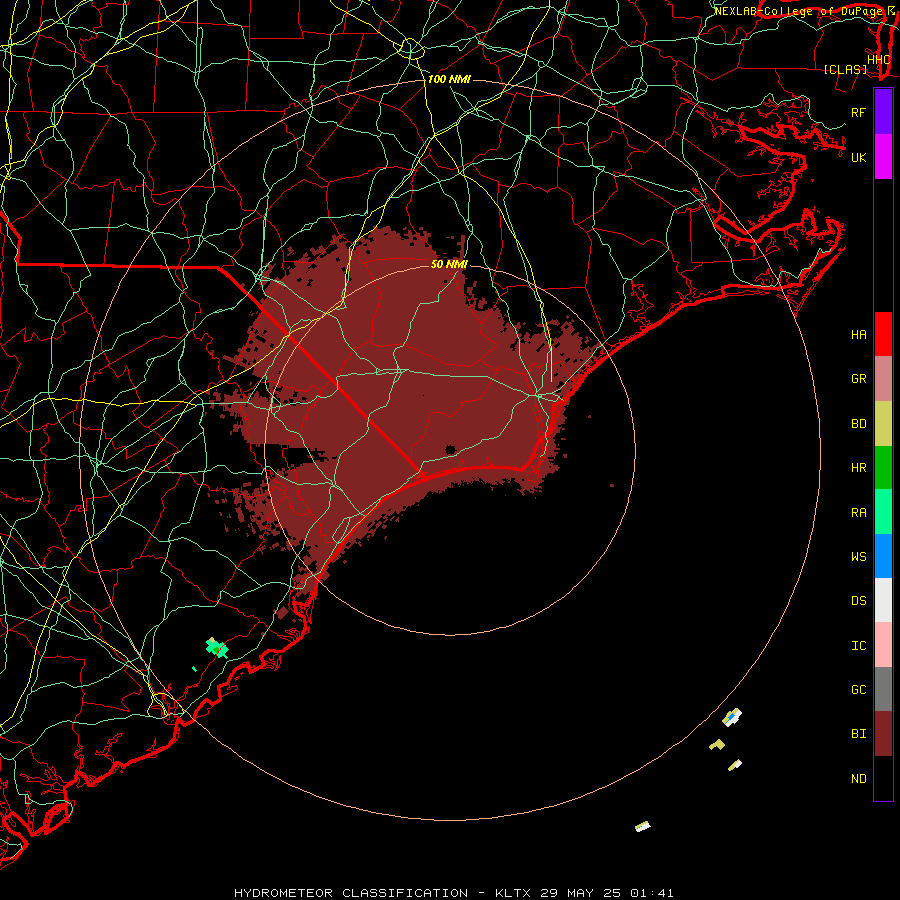Click the HA legend label
This screenshot has height=900, width=900.
coord(859,334)
